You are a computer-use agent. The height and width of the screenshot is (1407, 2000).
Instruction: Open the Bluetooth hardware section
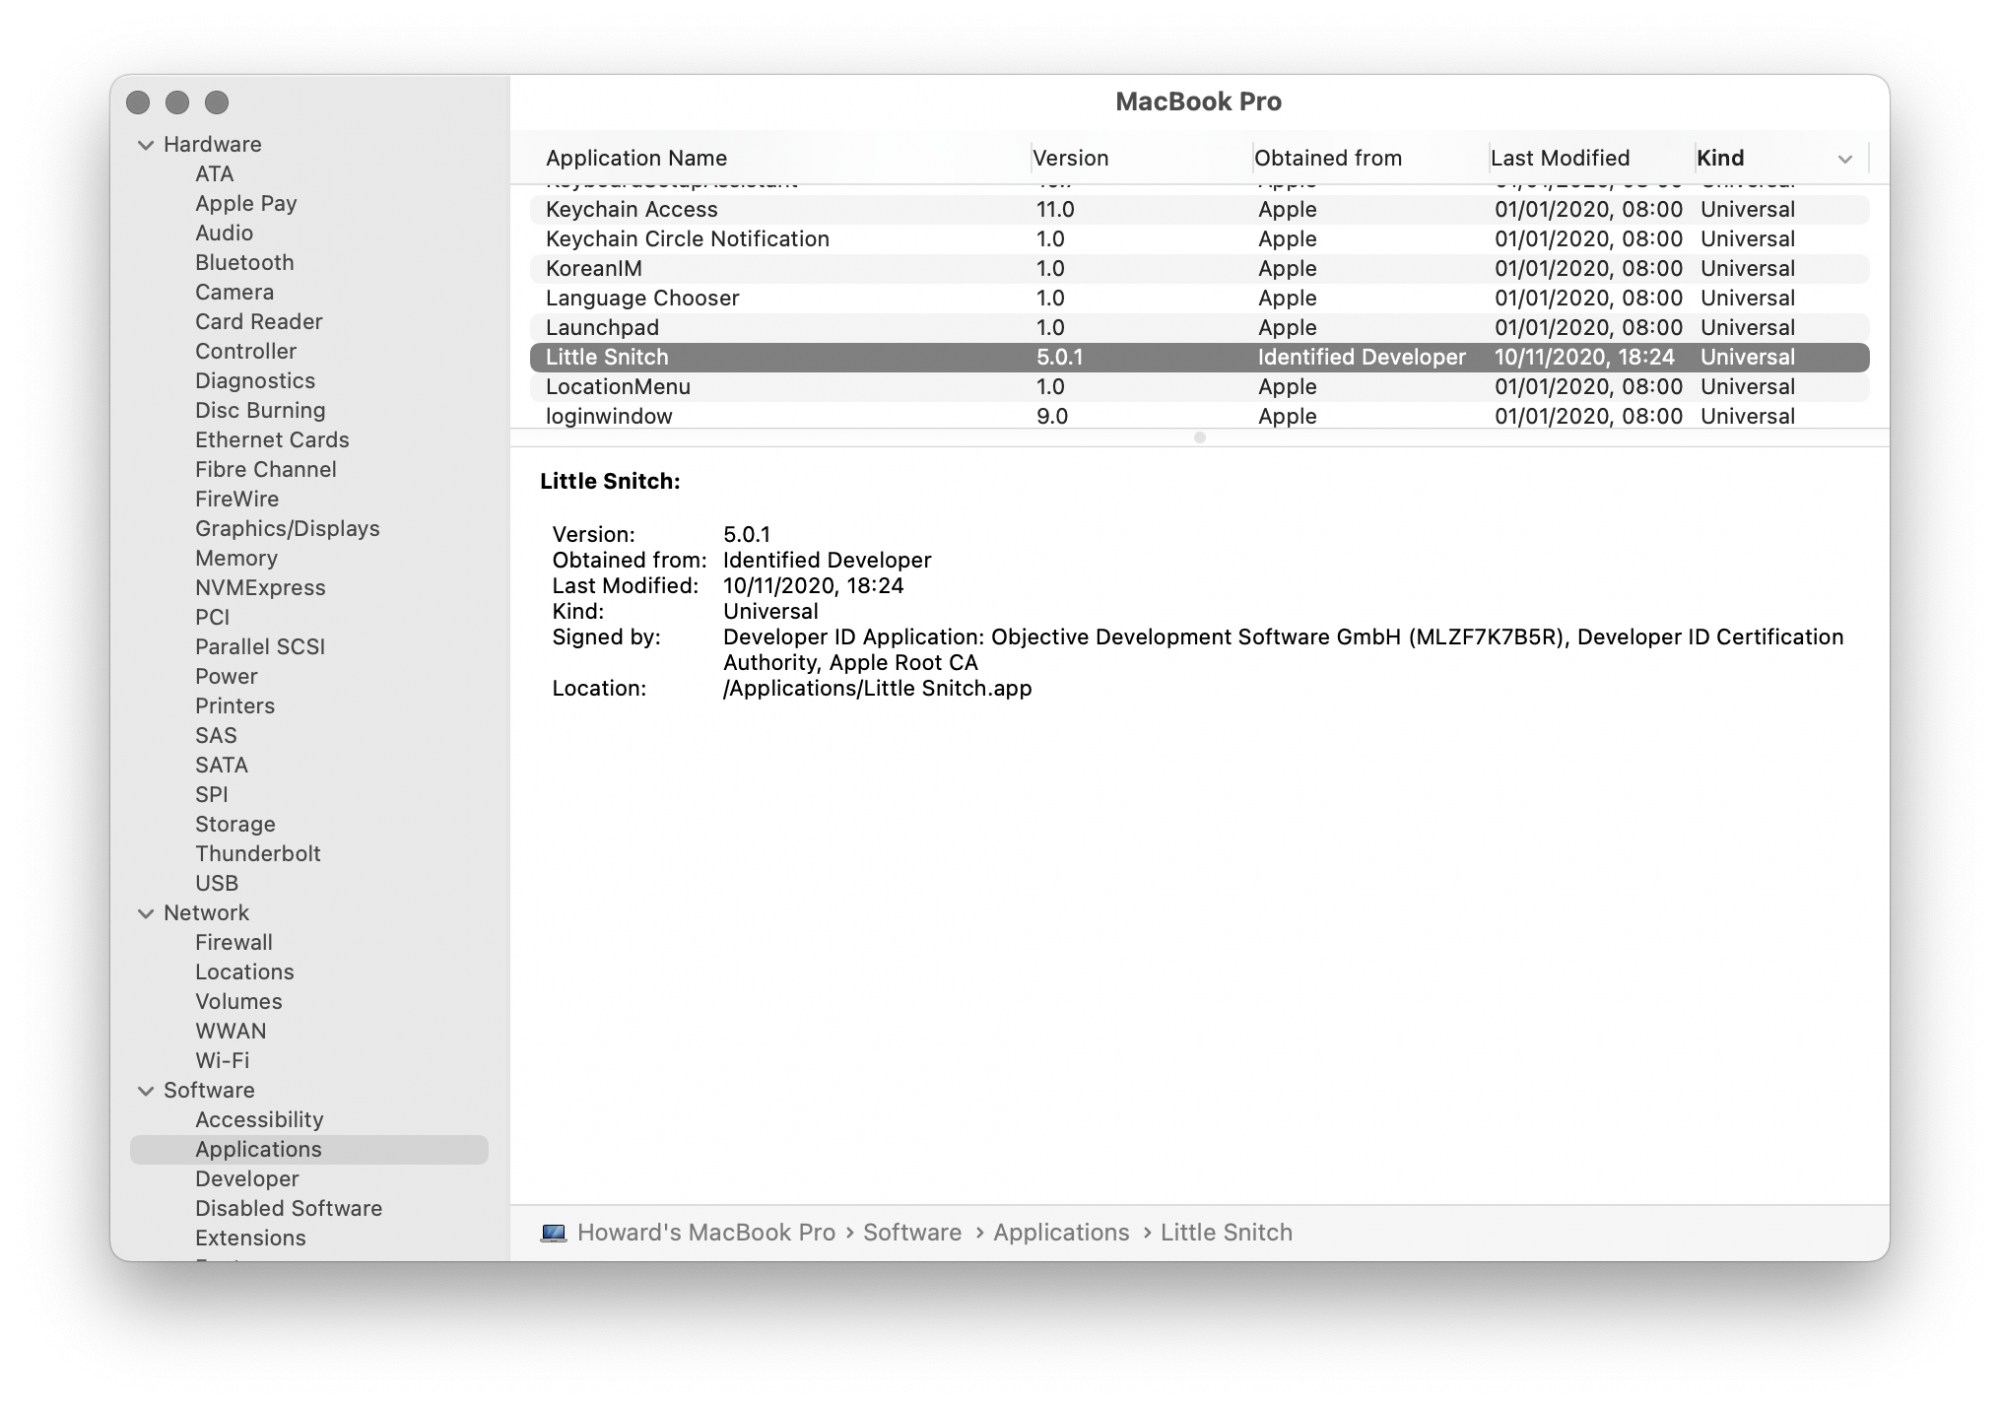[x=244, y=262]
